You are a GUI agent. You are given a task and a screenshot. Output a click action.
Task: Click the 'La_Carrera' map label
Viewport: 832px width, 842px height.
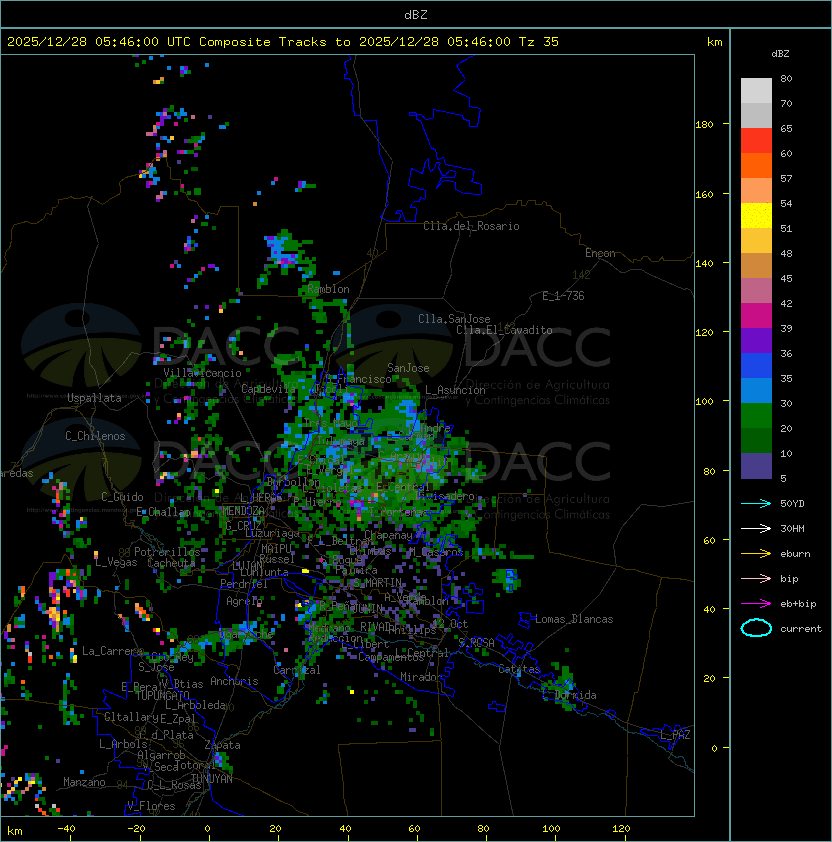click(x=113, y=651)
